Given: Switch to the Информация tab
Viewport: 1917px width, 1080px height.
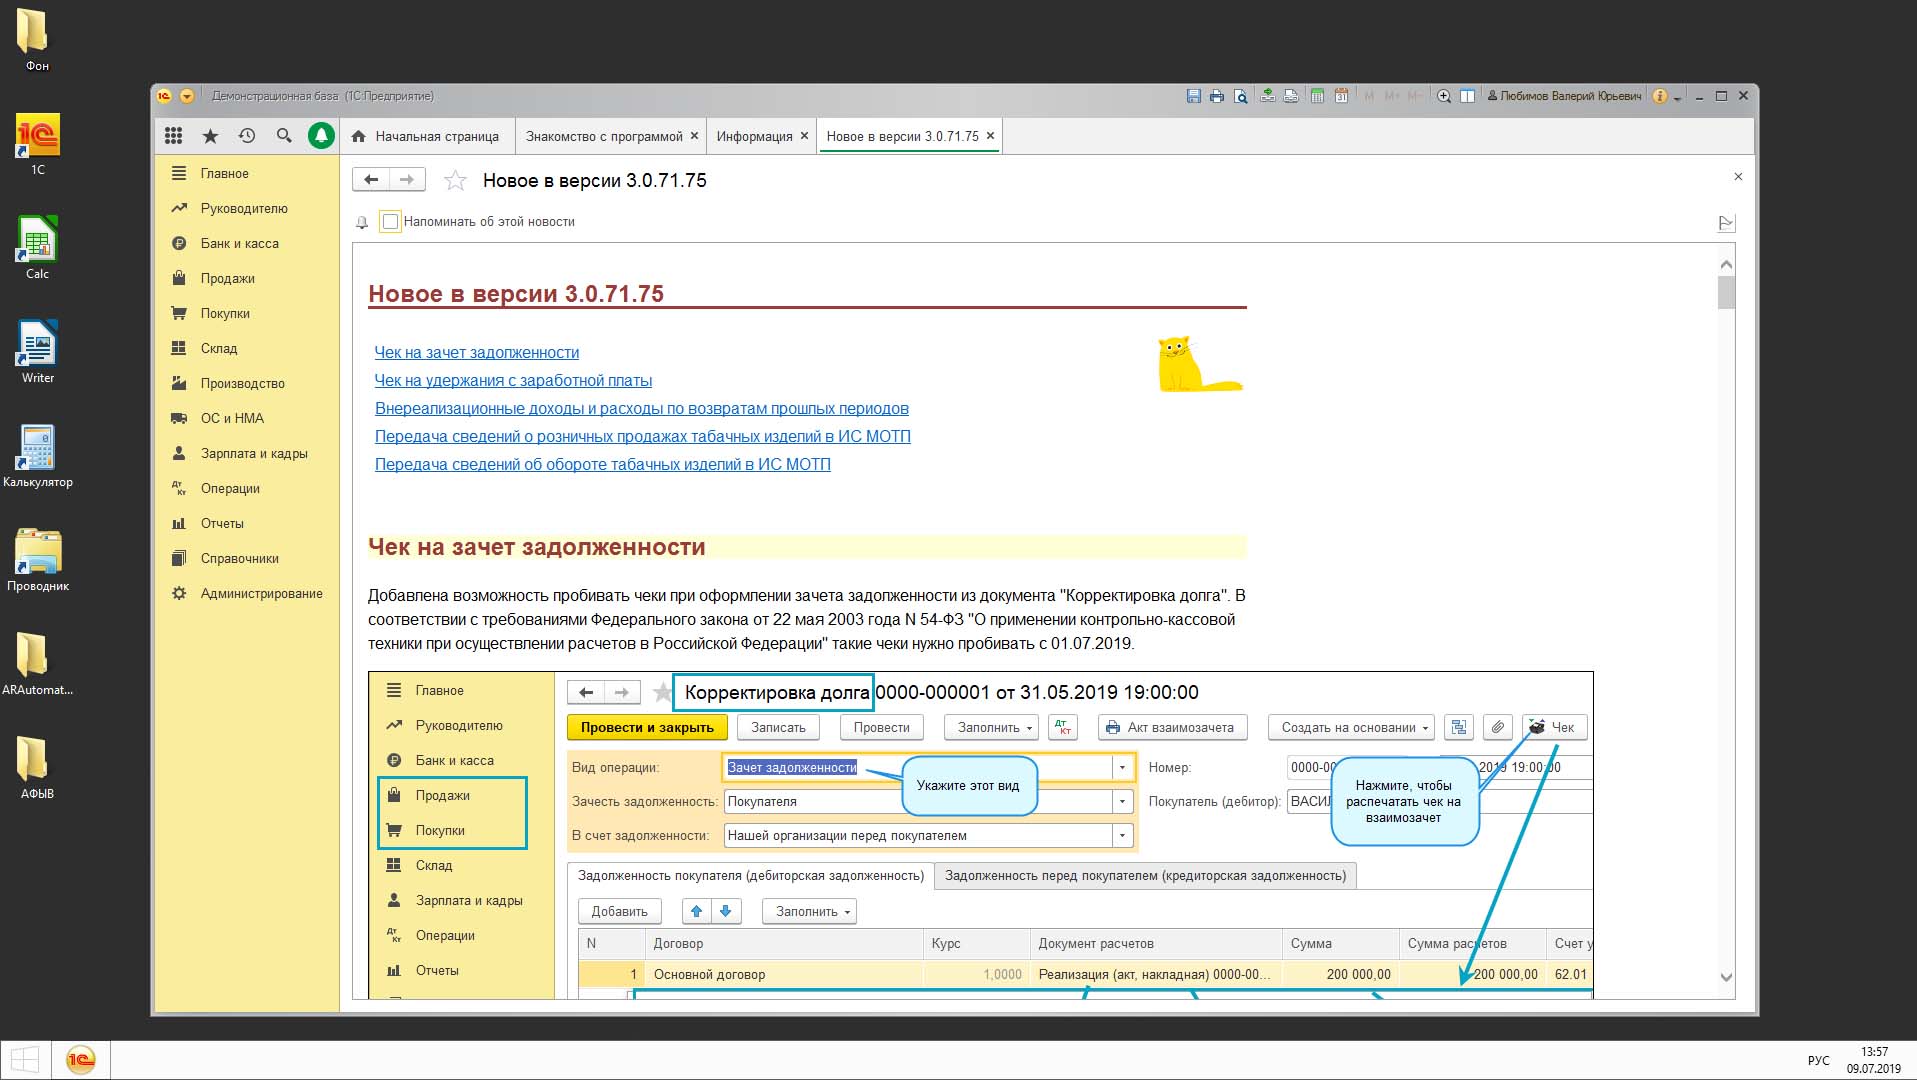Looking at the screenshot, I should (754, 136).
